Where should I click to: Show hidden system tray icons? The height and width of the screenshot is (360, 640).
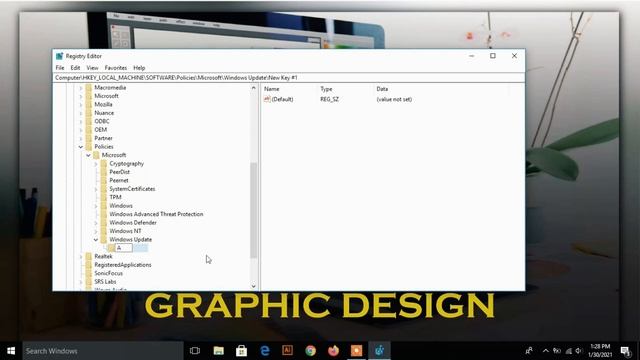(x=545, y=351)
